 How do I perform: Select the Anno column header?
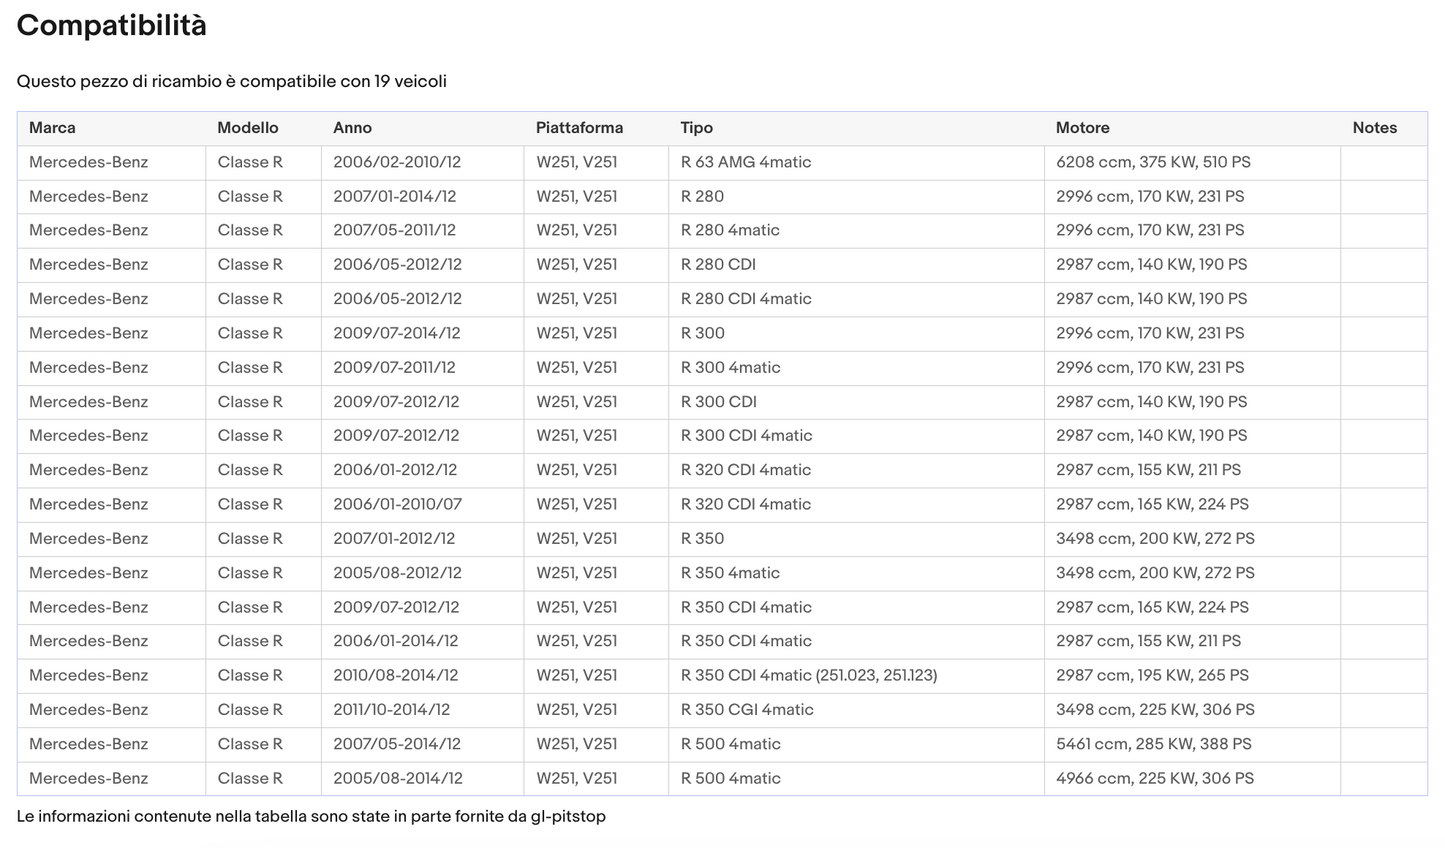[x=352, y=128]
